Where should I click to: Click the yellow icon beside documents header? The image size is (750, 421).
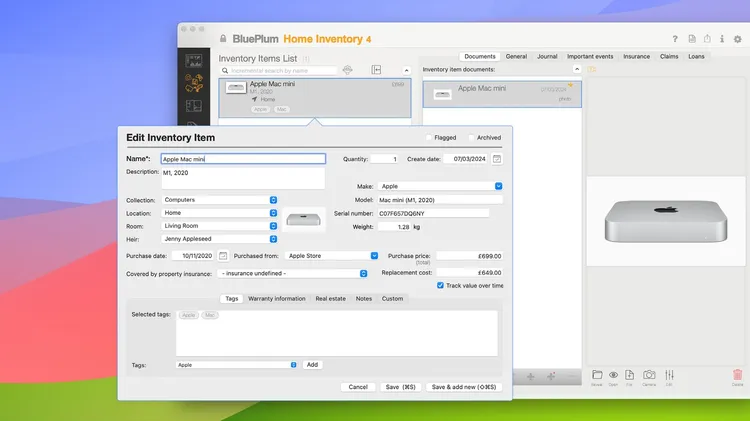pyautogui.click(x=592, y=69)
